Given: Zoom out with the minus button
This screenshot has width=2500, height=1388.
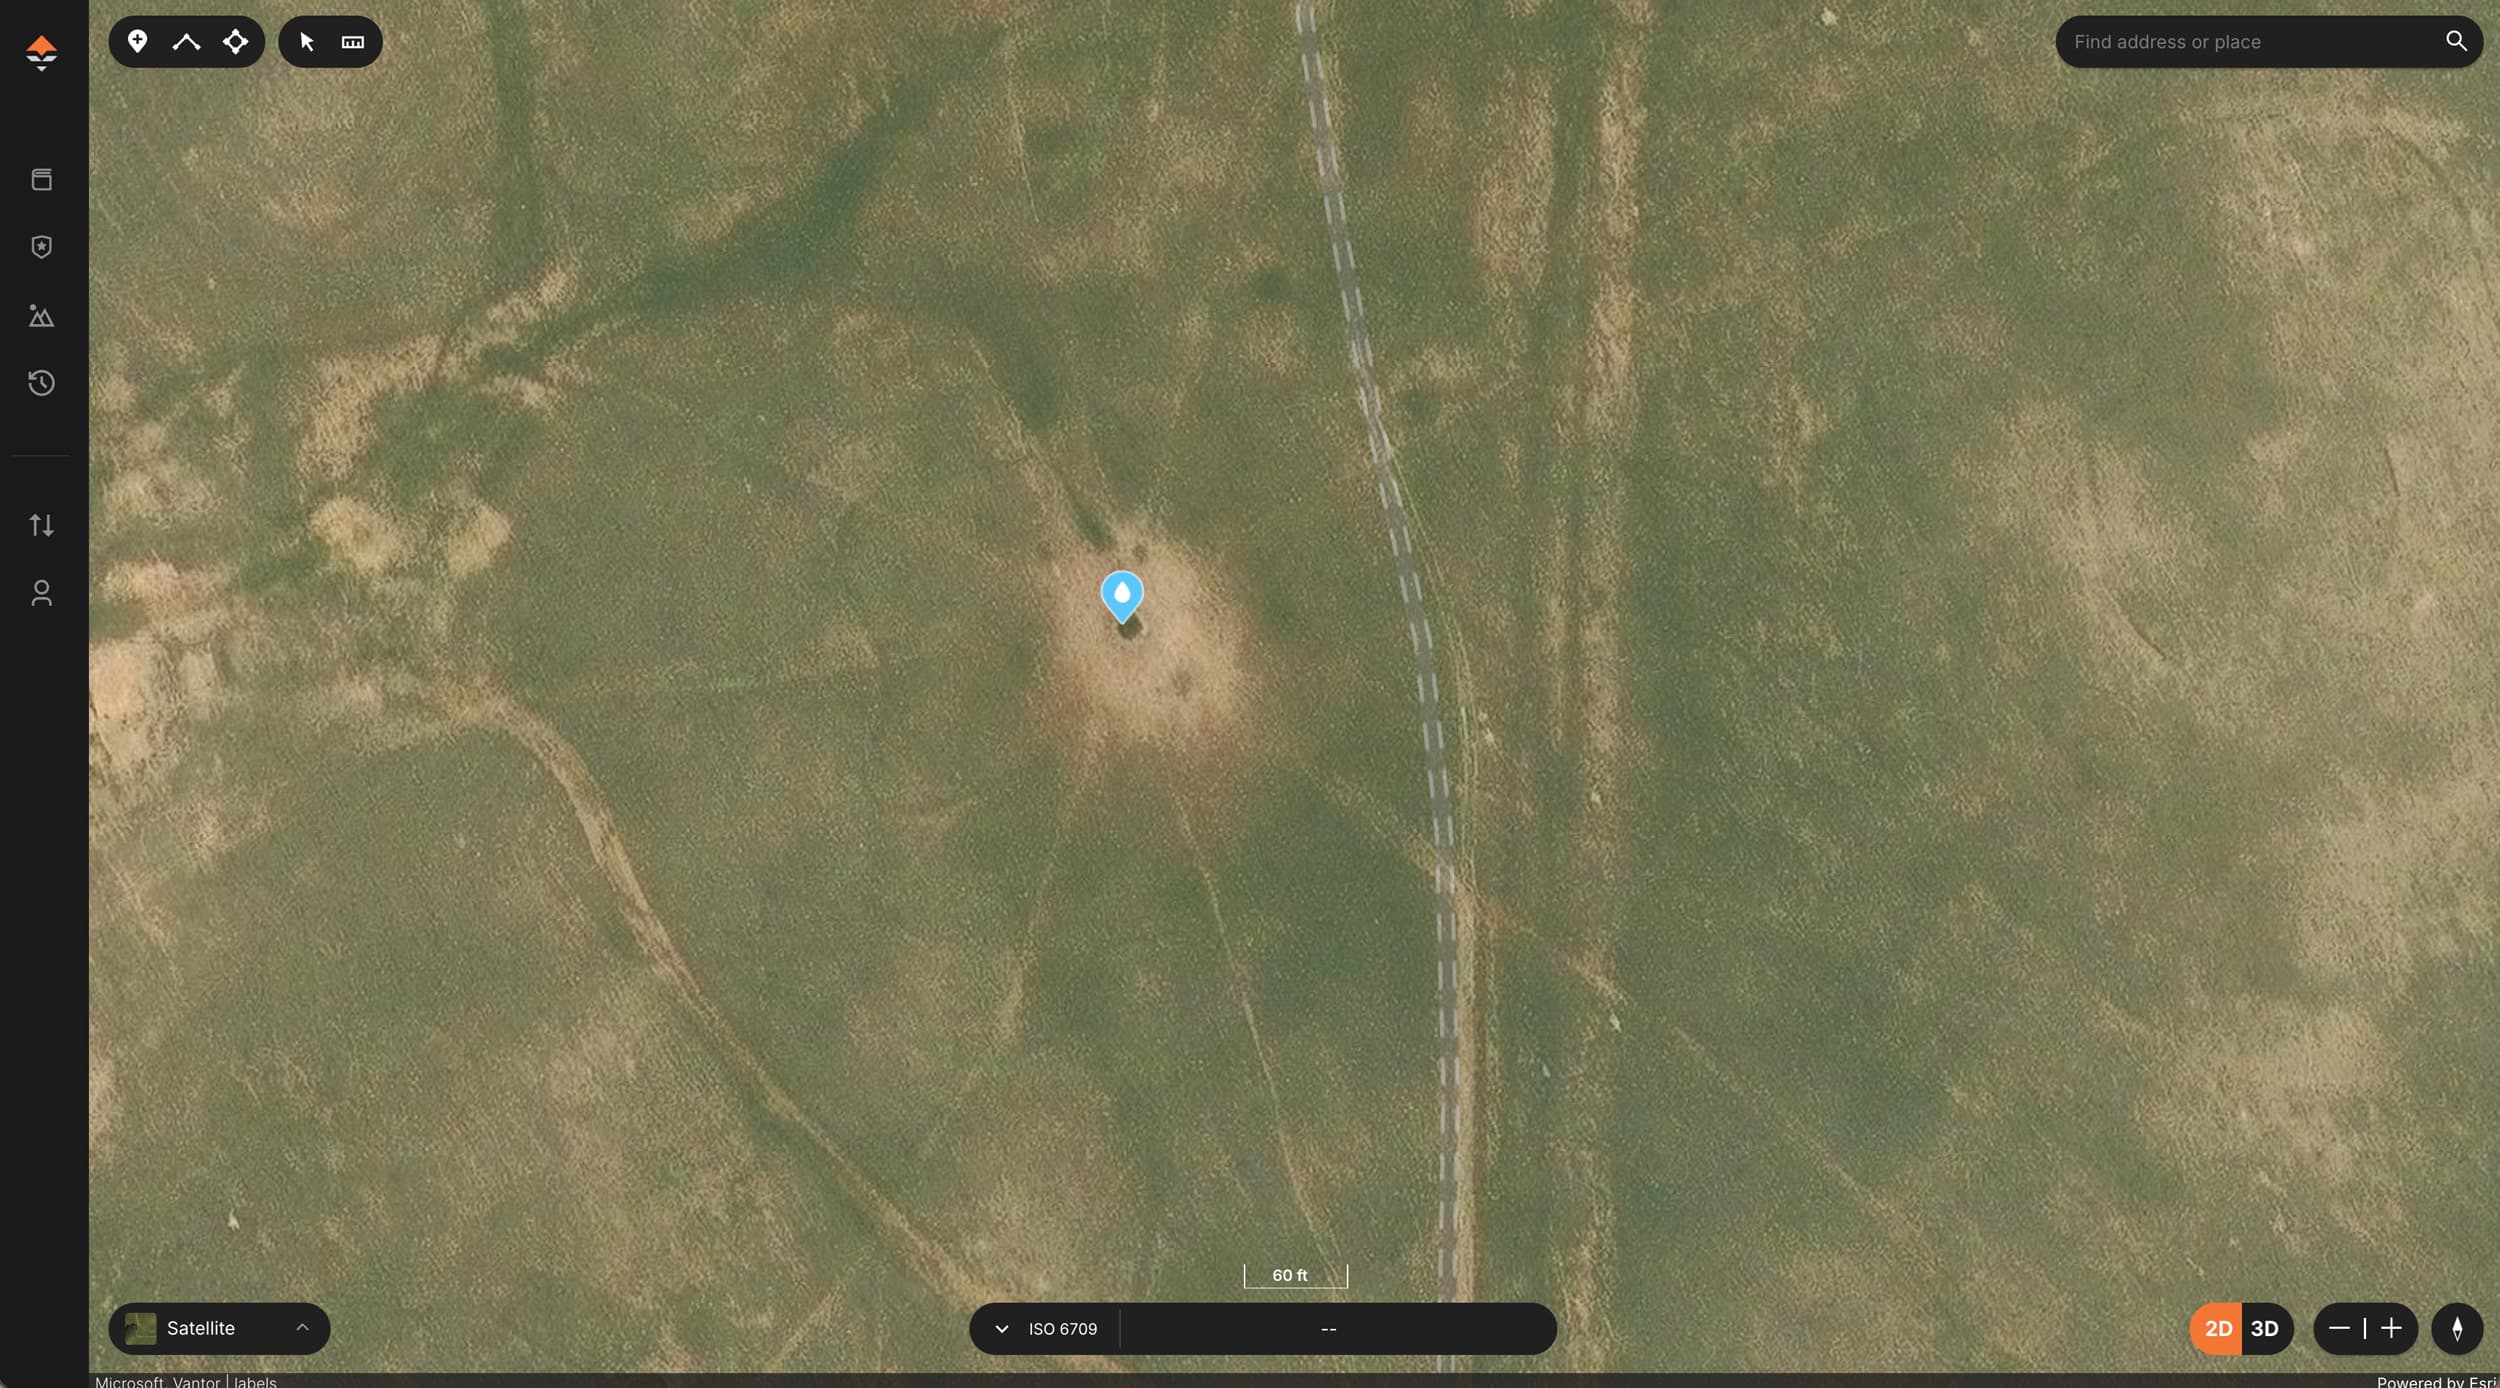Looking at the screenshot, I should coord(2339,1328).
